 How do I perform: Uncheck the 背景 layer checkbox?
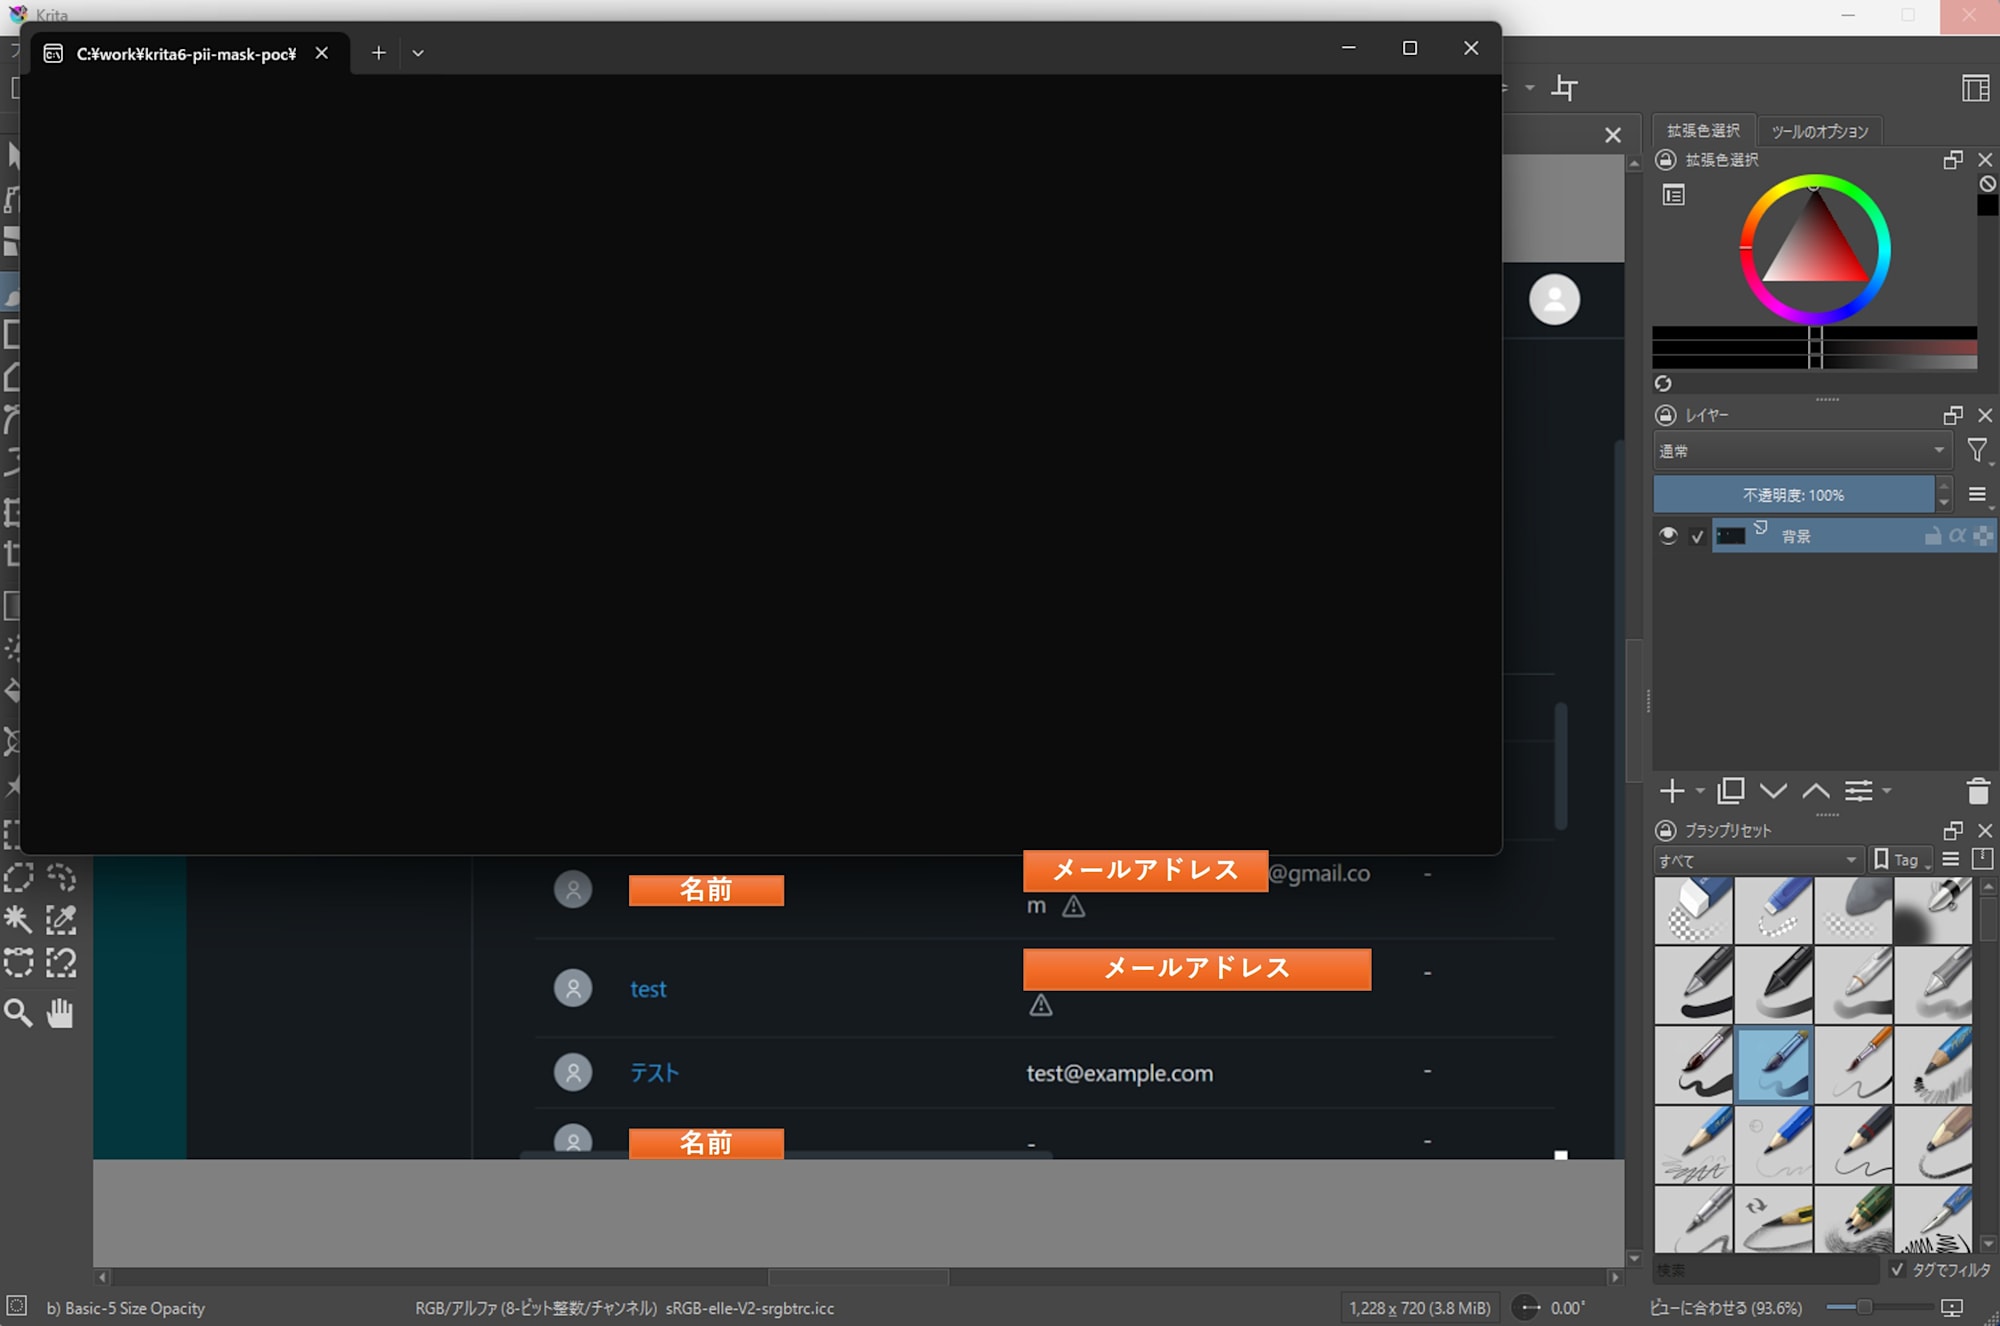click(x=1697, y=537)
